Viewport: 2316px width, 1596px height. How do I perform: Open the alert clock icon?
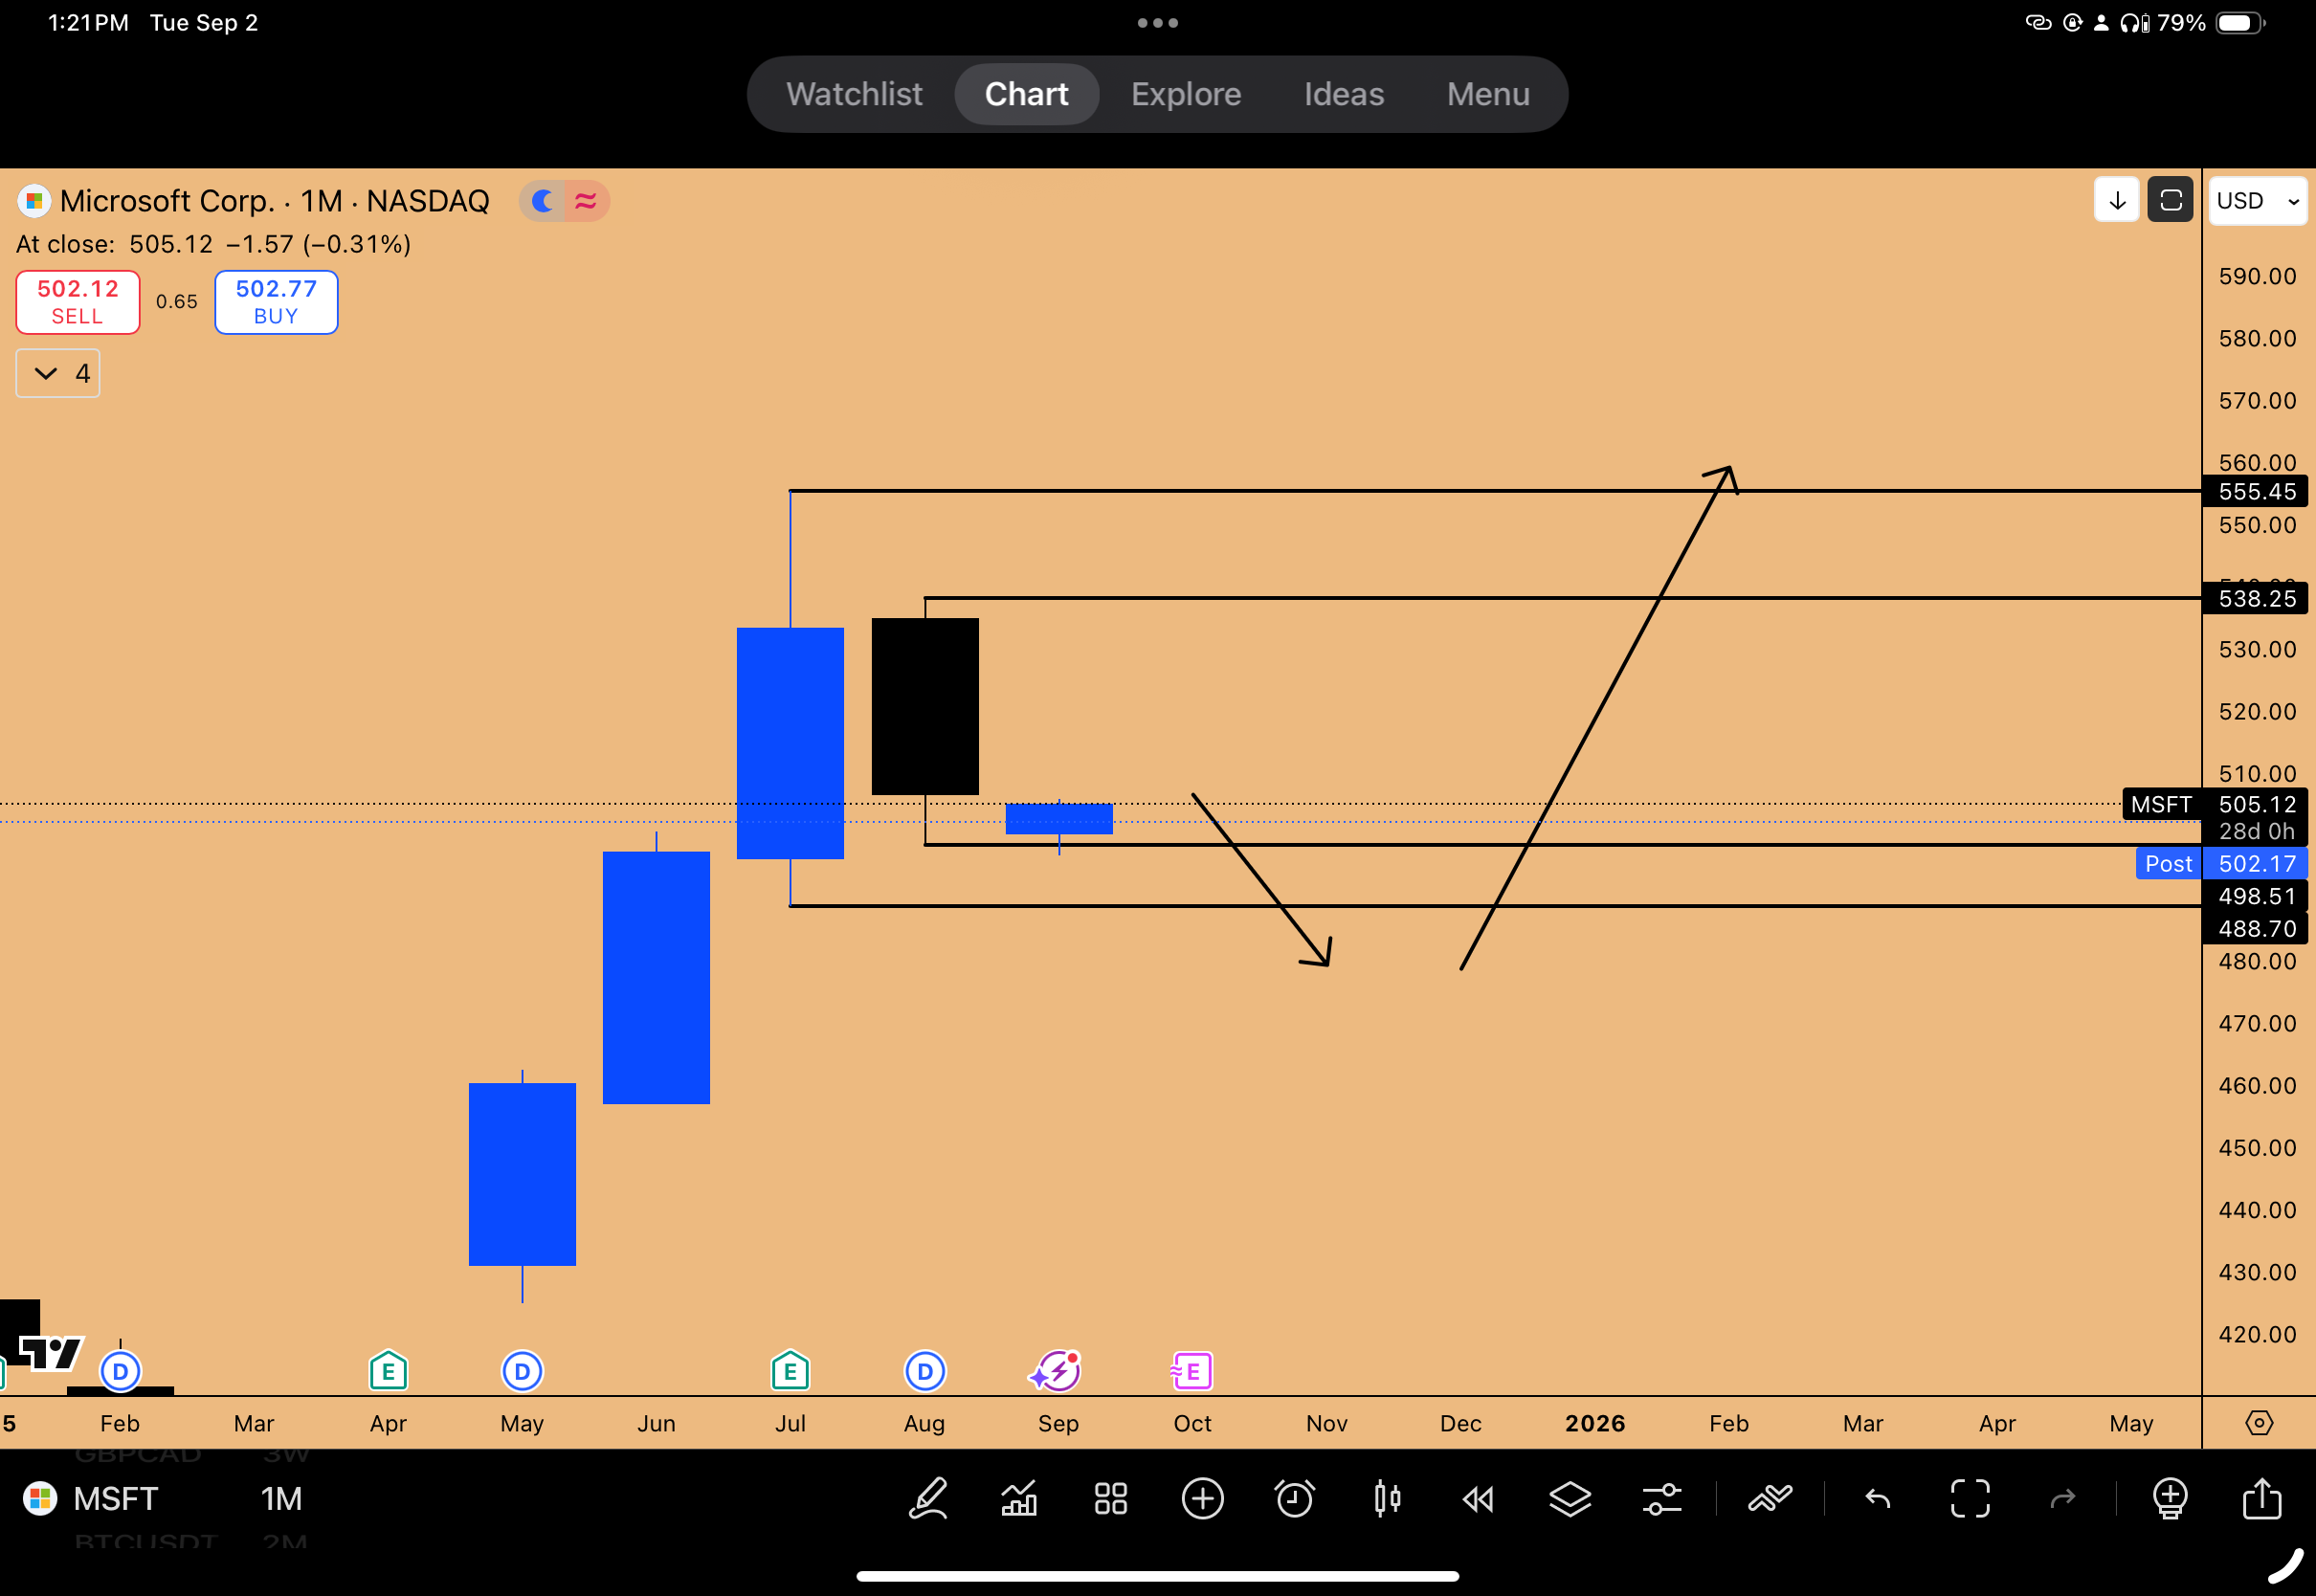tap(1294, 1498)
